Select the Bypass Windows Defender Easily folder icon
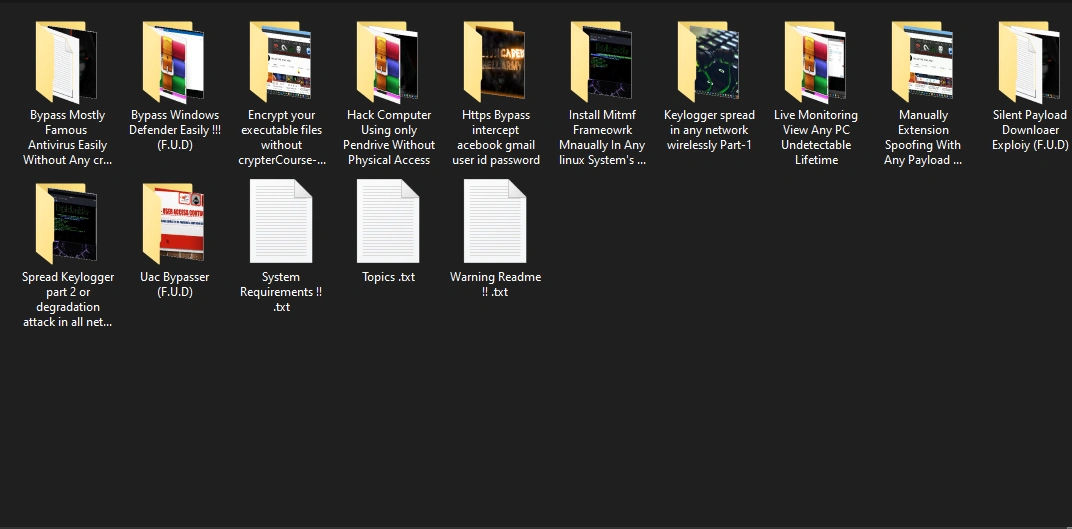 coord(174,62)
